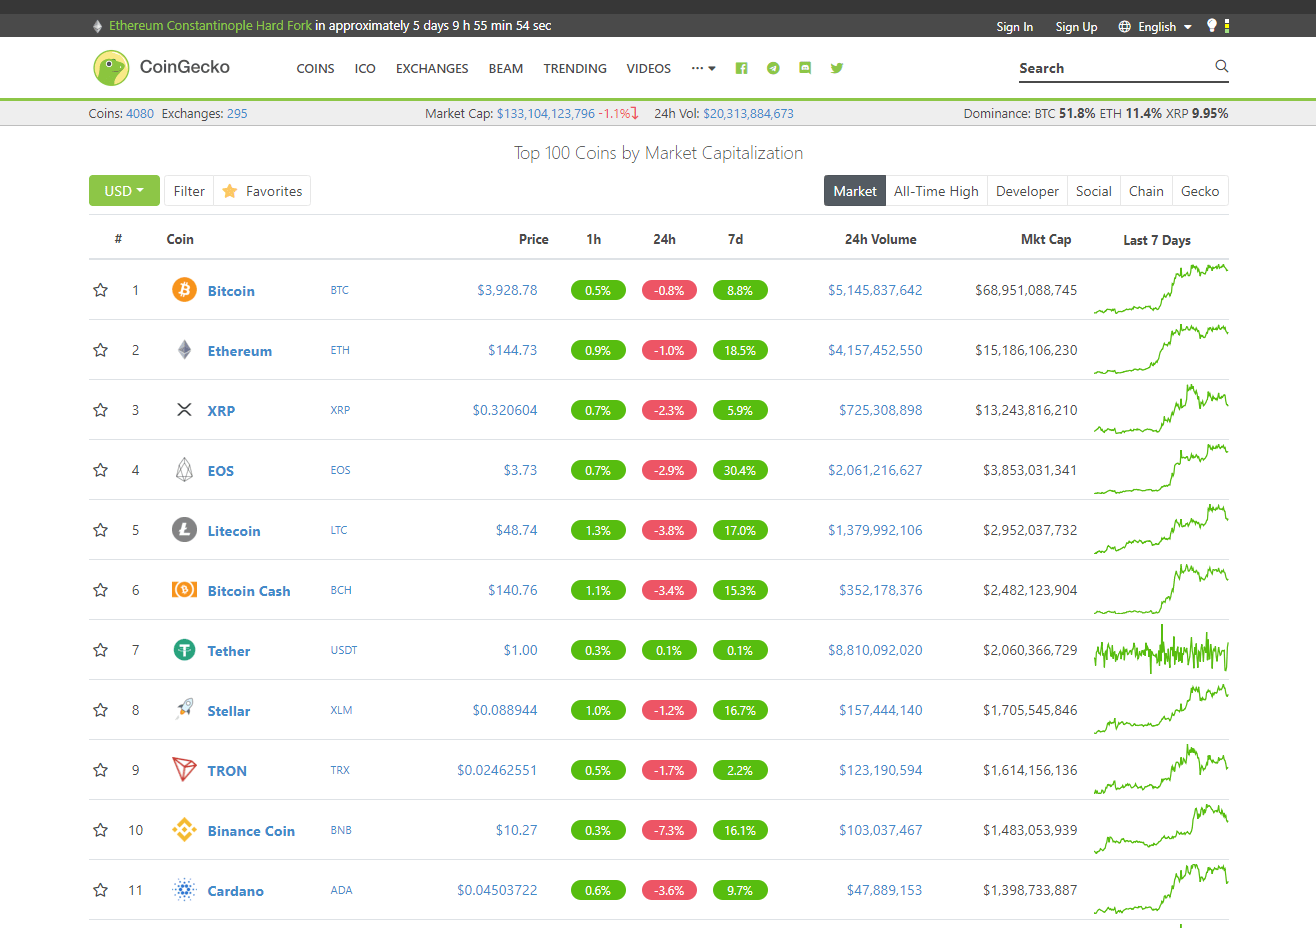Favorite Ethereum with its star
The width and height of the screenshot is (1316, 928).
[x=100, y=350]
